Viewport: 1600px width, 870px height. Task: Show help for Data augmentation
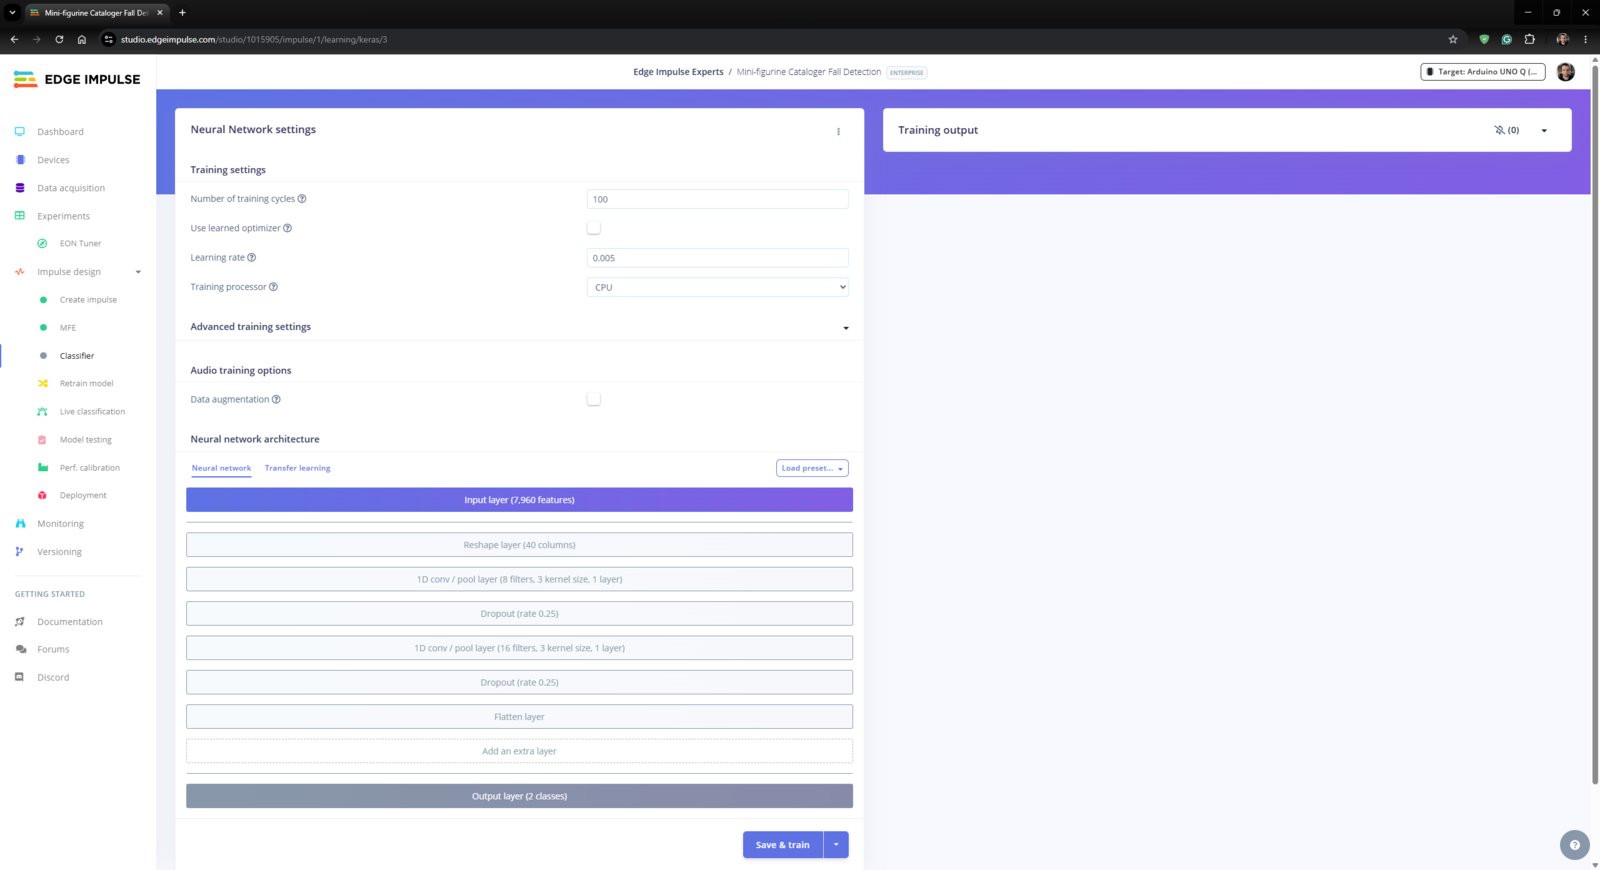(276, 399)
